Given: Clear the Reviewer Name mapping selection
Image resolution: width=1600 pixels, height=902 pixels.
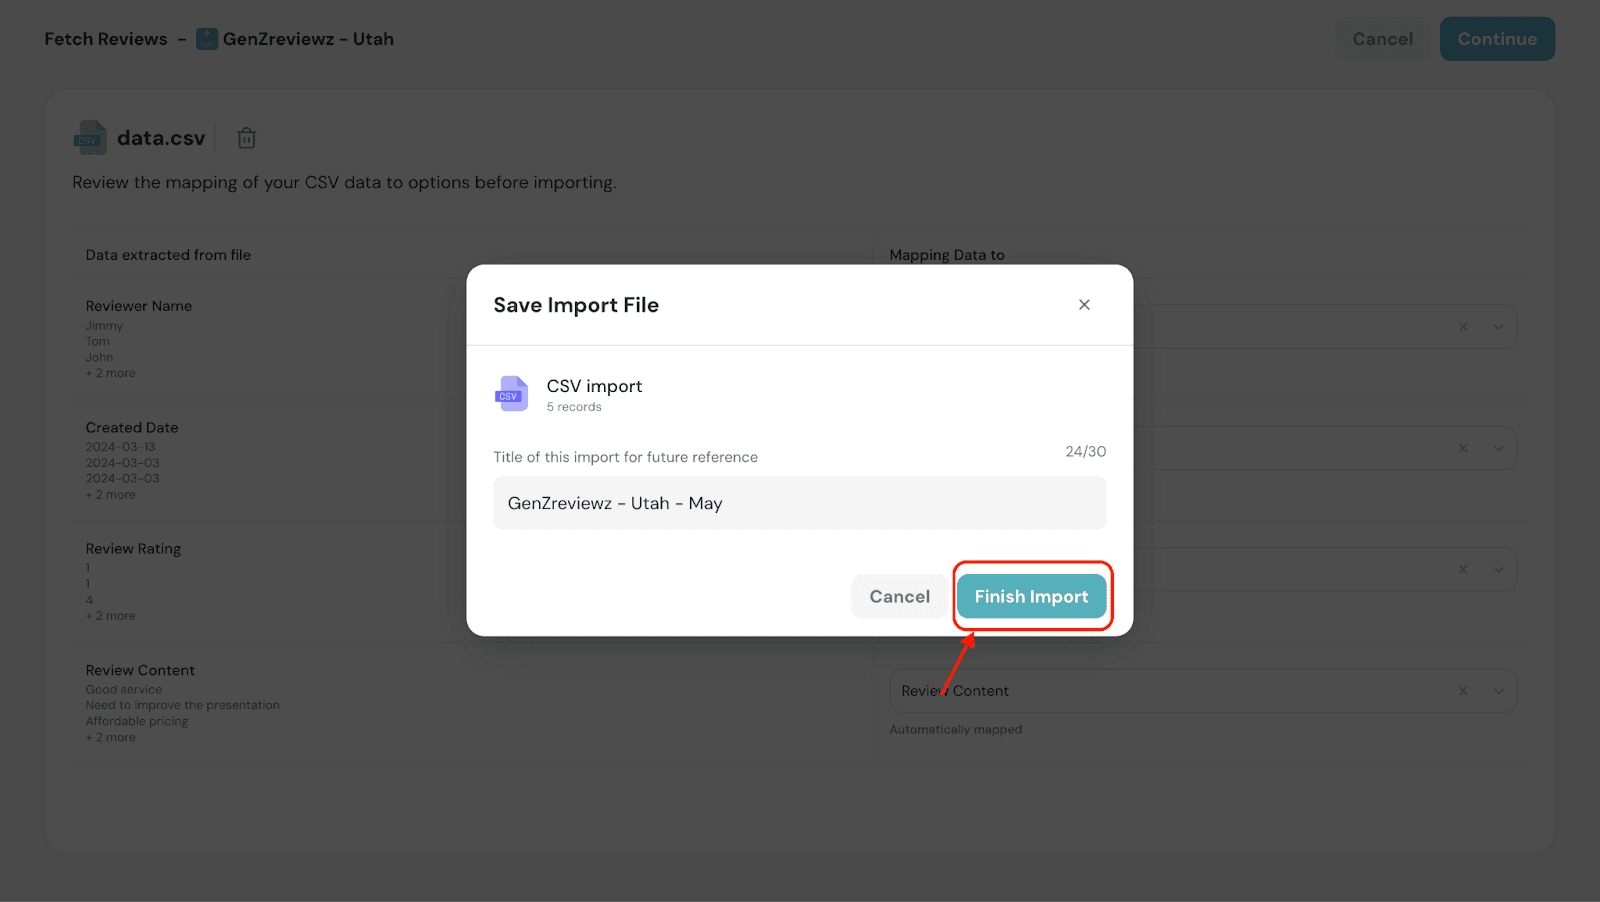Looking at the screenshot, I should coord(1463,327).
